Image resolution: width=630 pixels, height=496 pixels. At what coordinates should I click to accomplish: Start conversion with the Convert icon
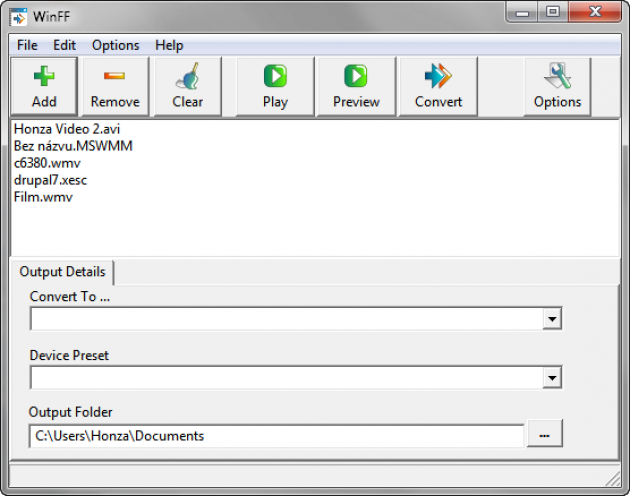pyautogui.click(x=438, y=86)
